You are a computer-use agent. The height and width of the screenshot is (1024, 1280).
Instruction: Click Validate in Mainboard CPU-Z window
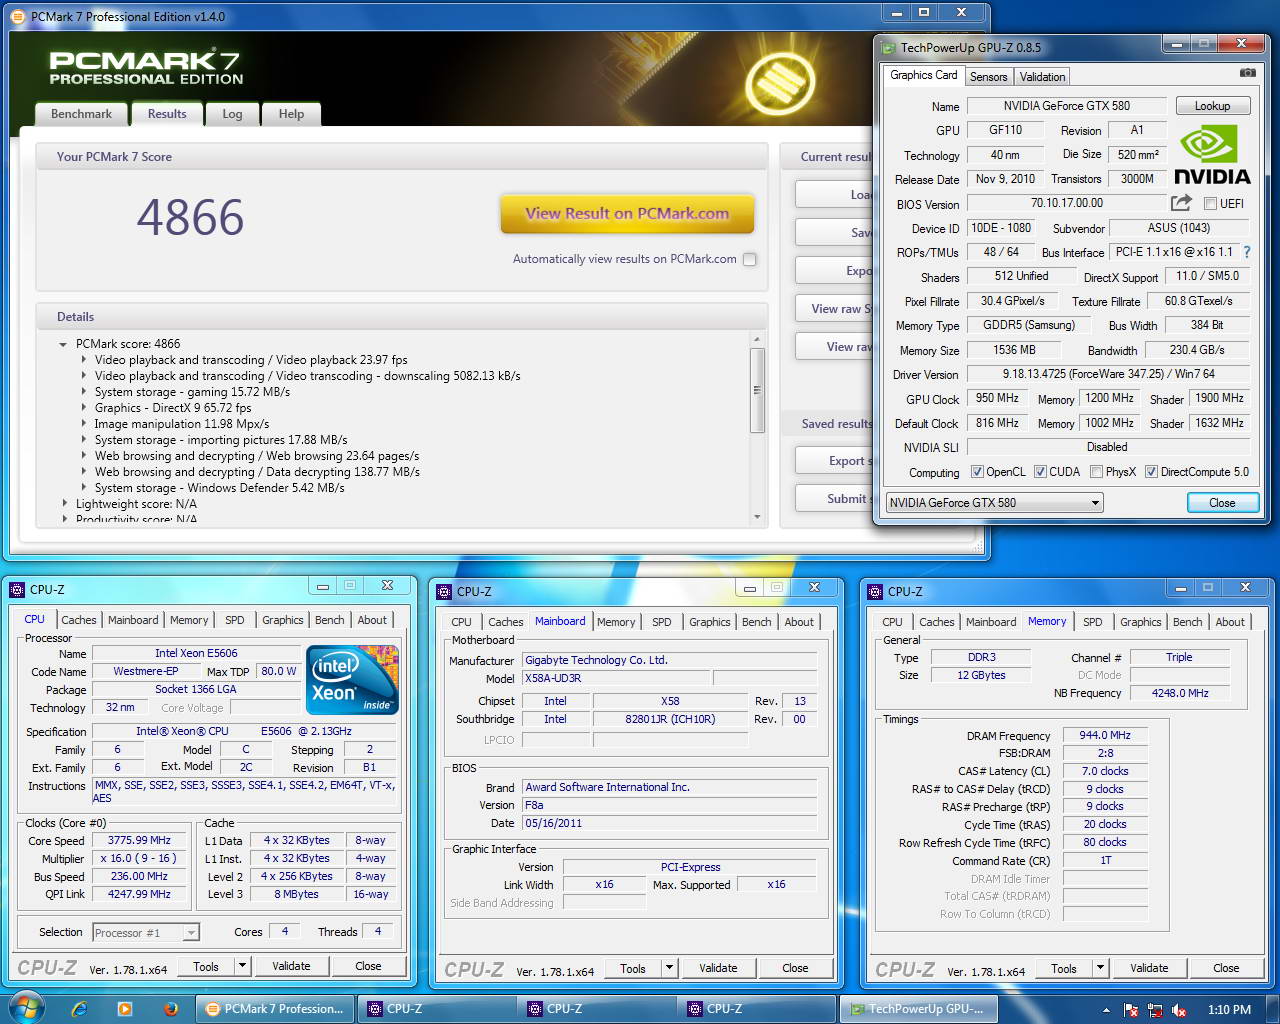click(x=718, y=968)
